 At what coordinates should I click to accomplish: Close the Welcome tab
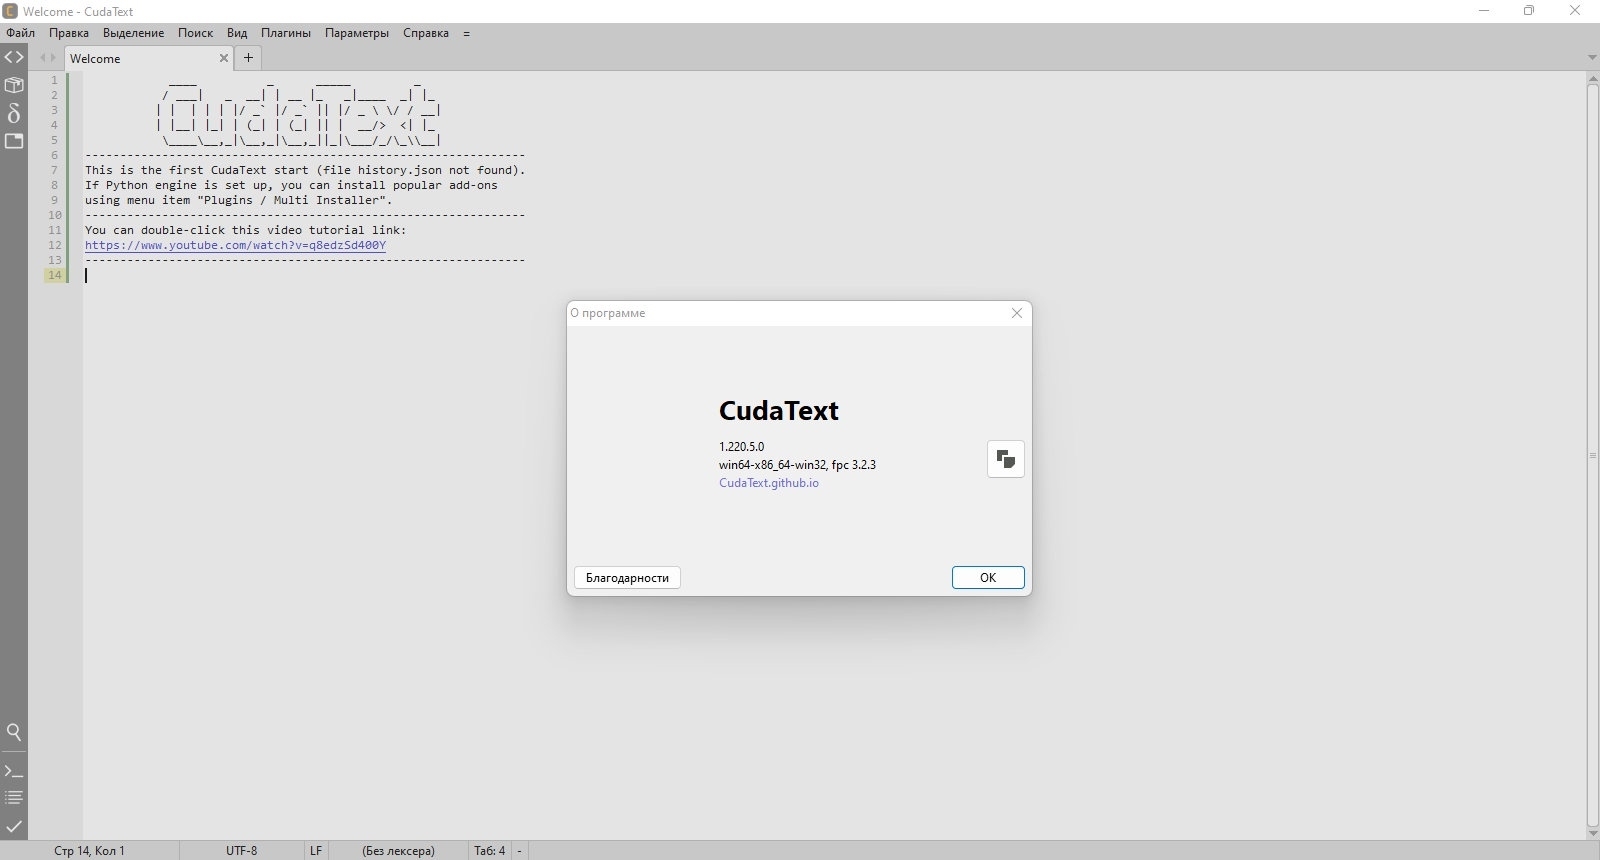[x=224, y=58]
